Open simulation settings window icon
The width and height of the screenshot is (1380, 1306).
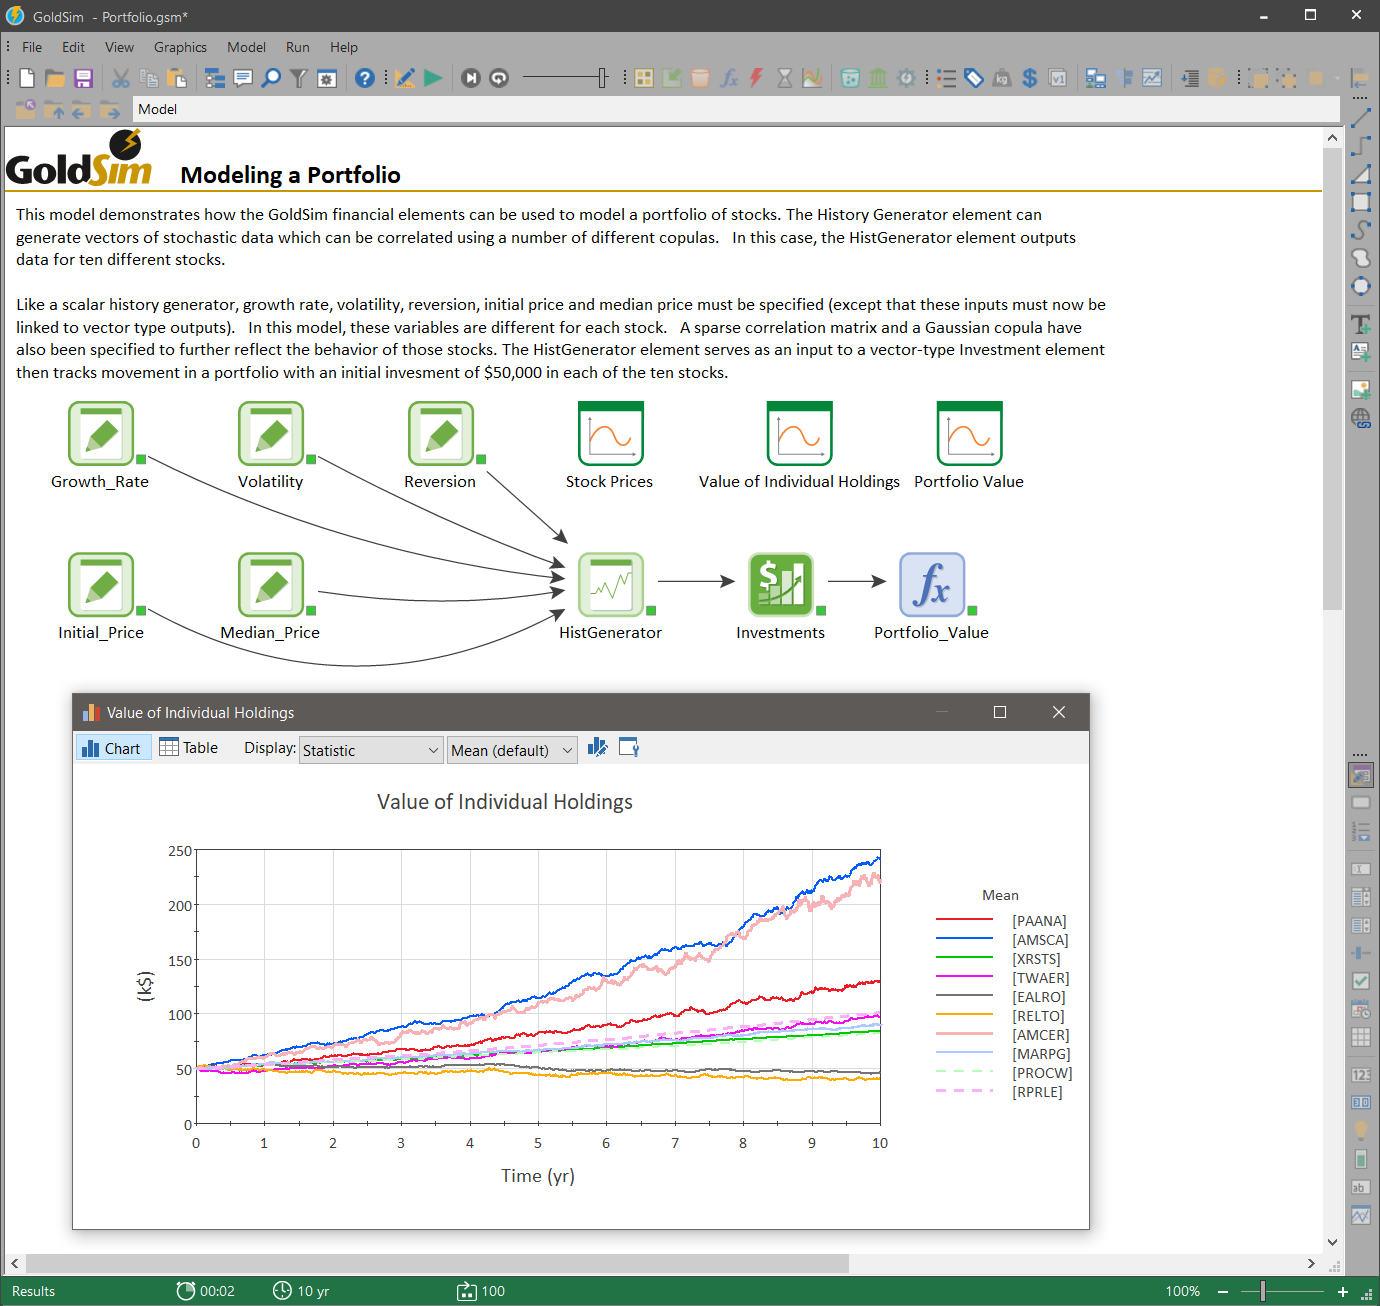click(327, 78)
